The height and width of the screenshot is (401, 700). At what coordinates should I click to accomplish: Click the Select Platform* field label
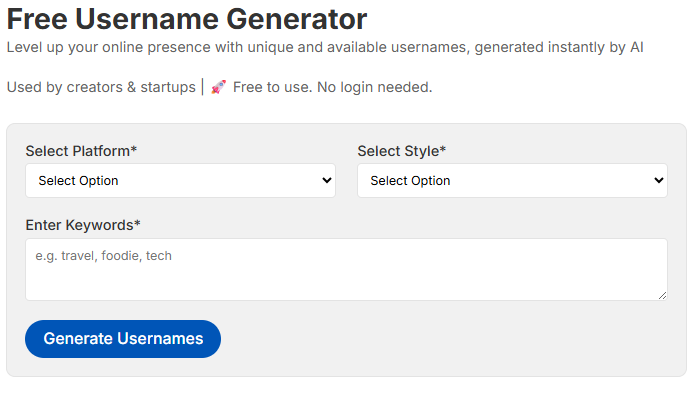pyautogui.click(x=81, y=151)
